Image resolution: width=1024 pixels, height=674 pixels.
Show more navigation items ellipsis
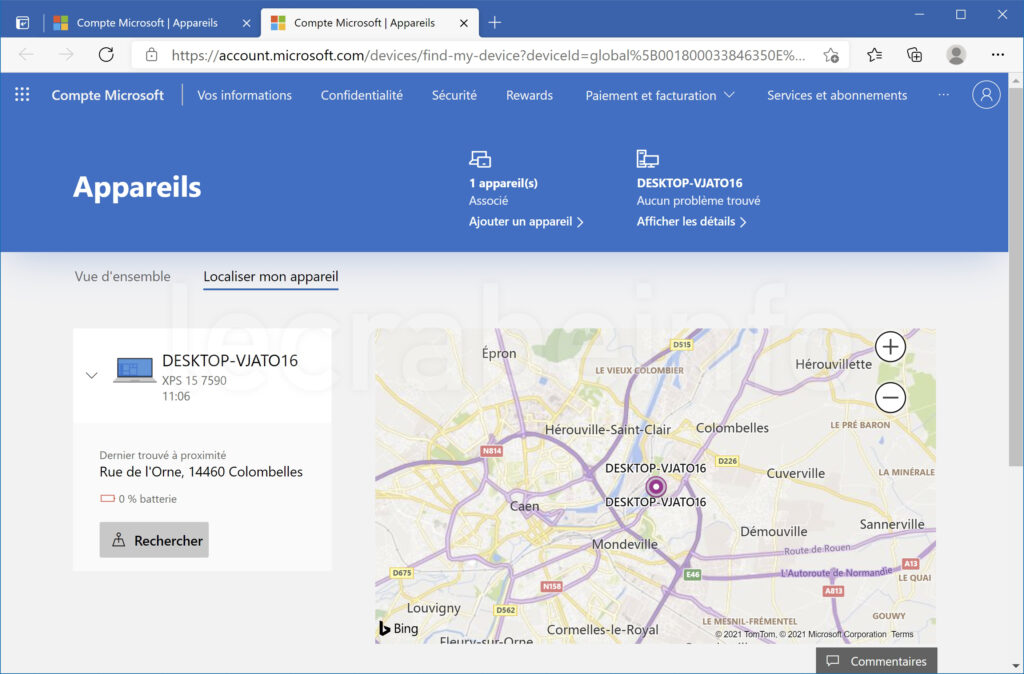[944, 95]
